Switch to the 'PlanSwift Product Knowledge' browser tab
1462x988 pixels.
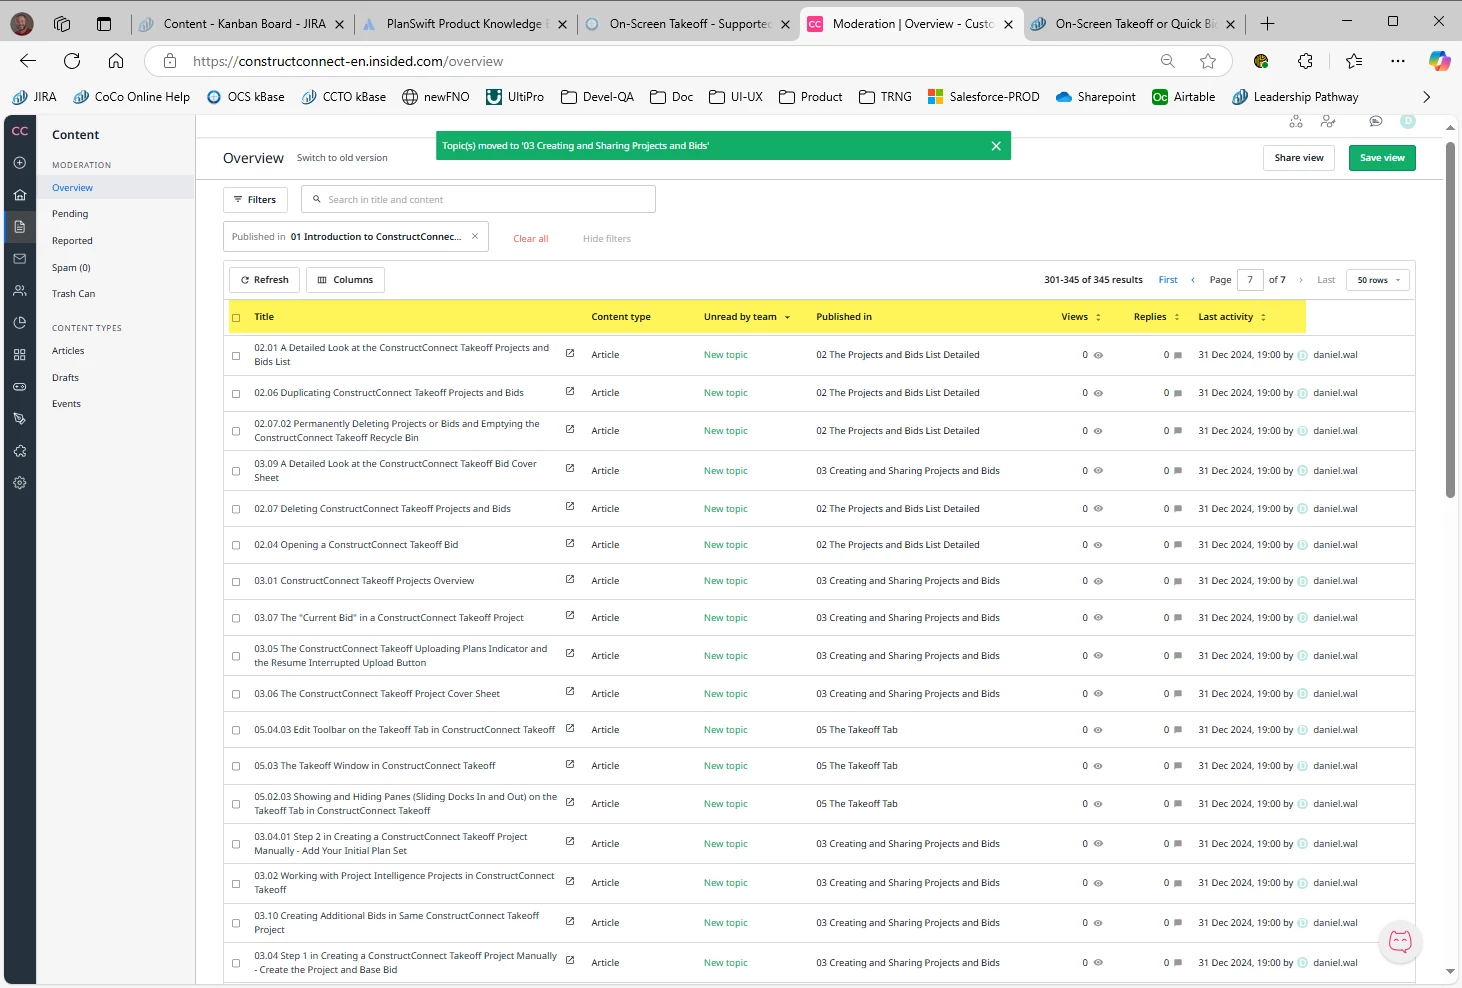[465, 24]
